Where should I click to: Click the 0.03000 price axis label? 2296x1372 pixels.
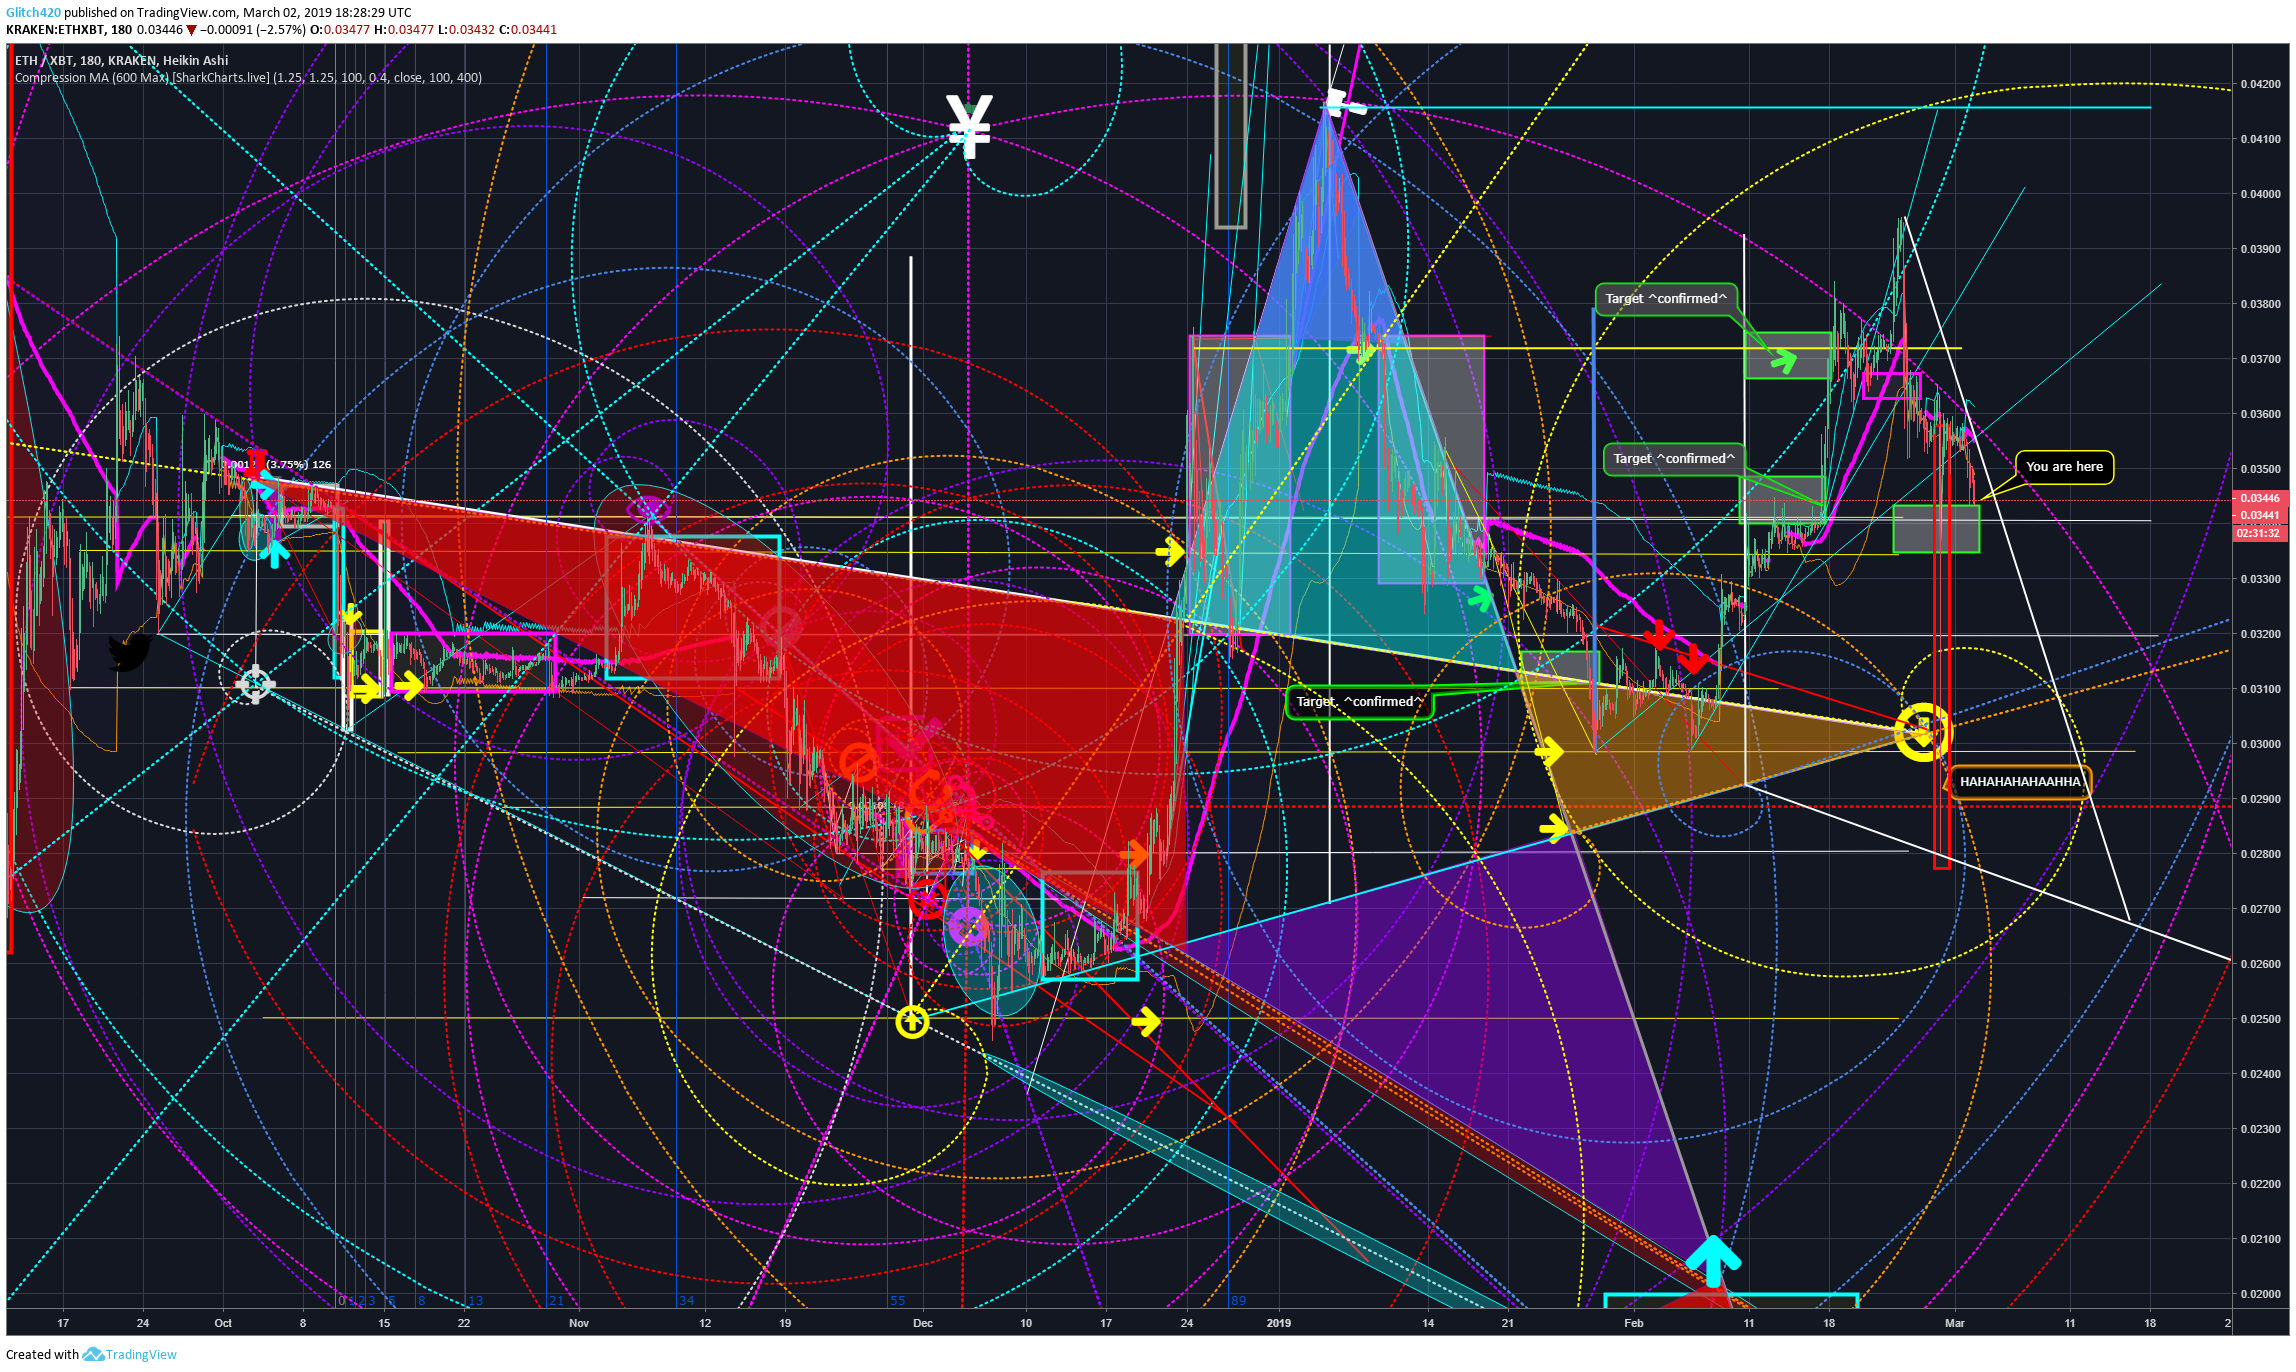click(2261, 744)
